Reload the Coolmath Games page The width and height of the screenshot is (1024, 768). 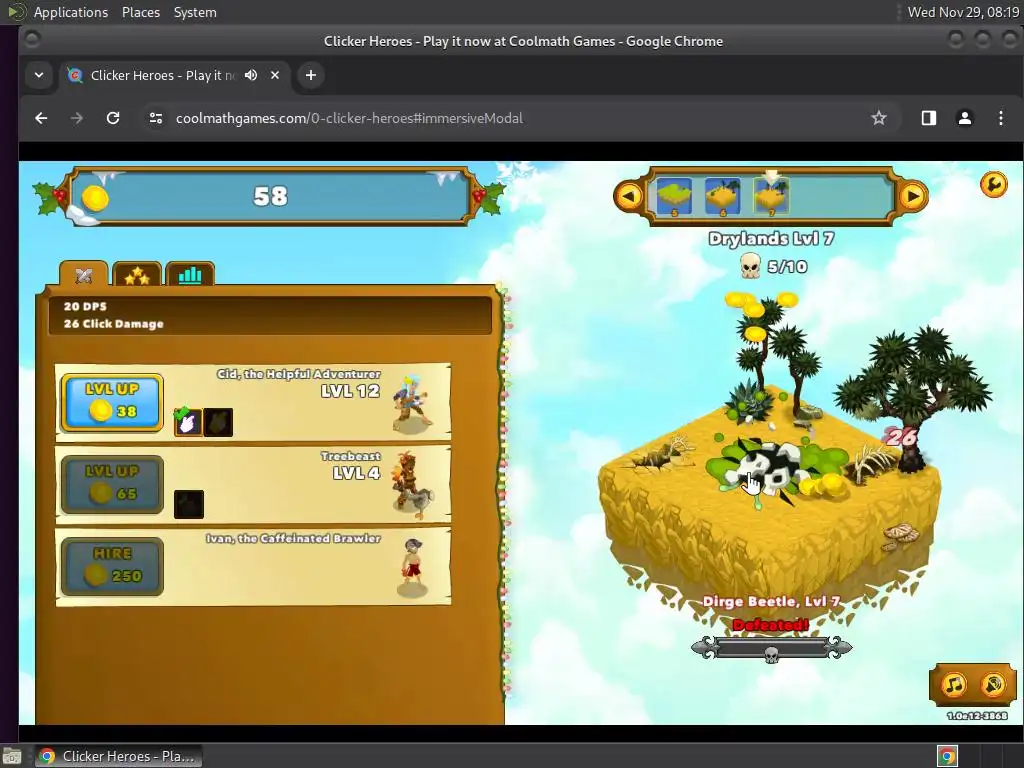(x=113, y=118)
